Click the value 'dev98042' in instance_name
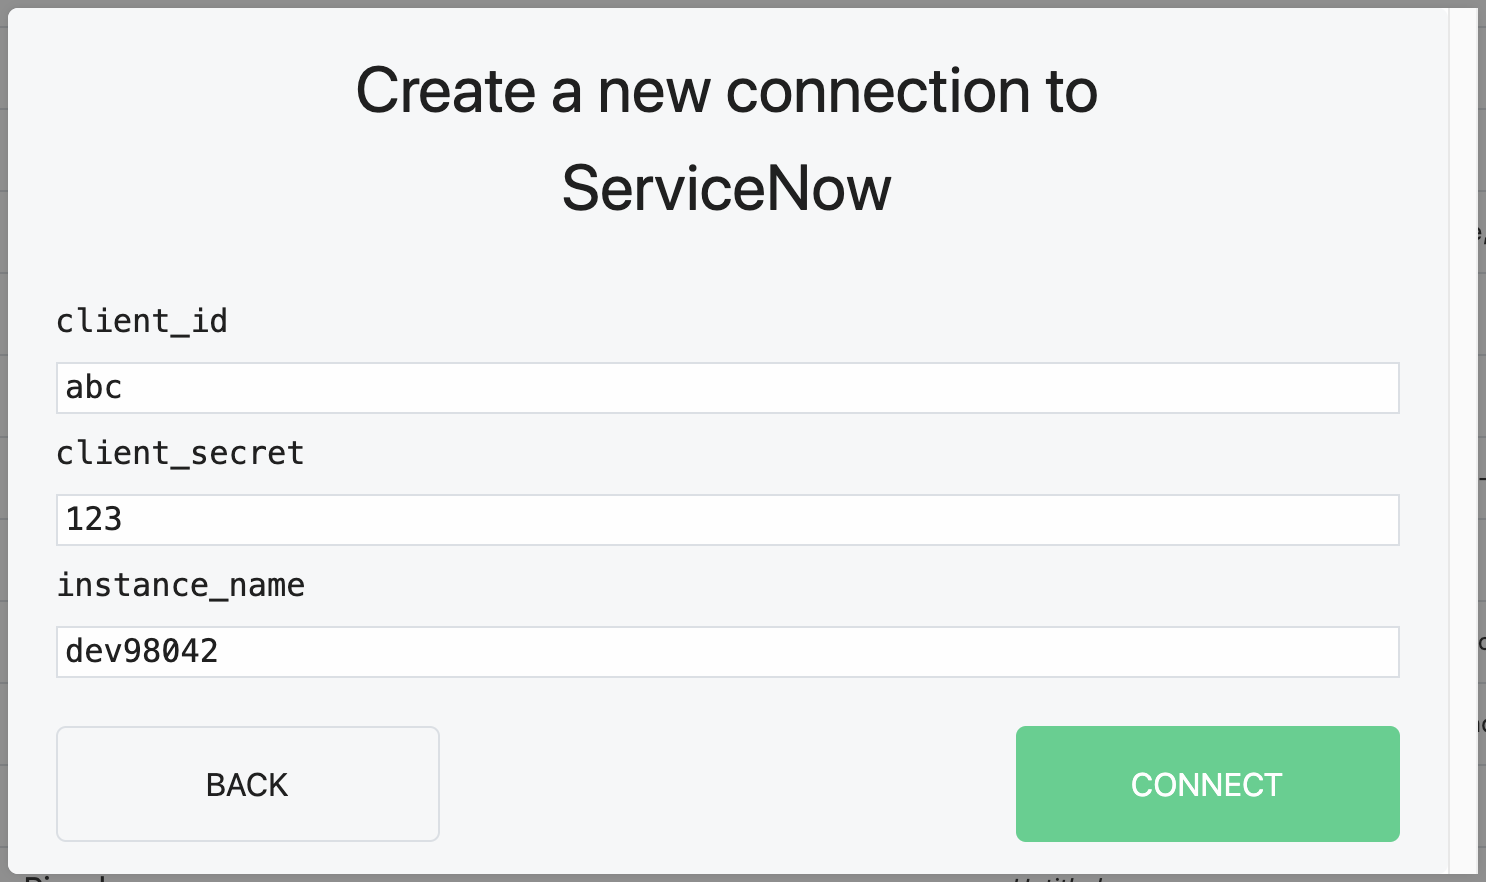The image size is (1486, 882). pyautogui.click(x=141, y=651)
